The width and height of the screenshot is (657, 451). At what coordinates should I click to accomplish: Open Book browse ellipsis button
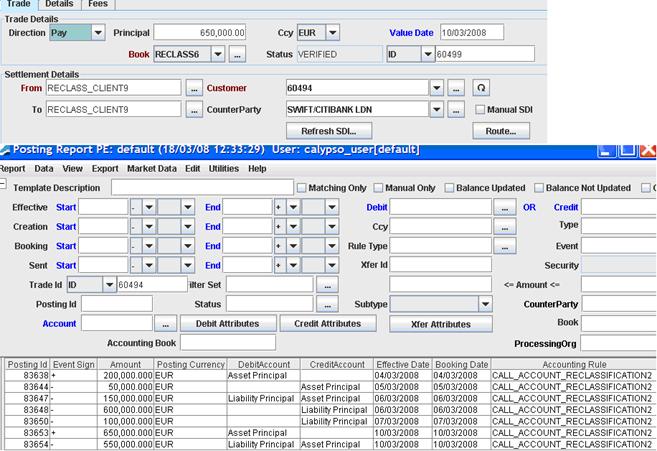click(237, 54)
